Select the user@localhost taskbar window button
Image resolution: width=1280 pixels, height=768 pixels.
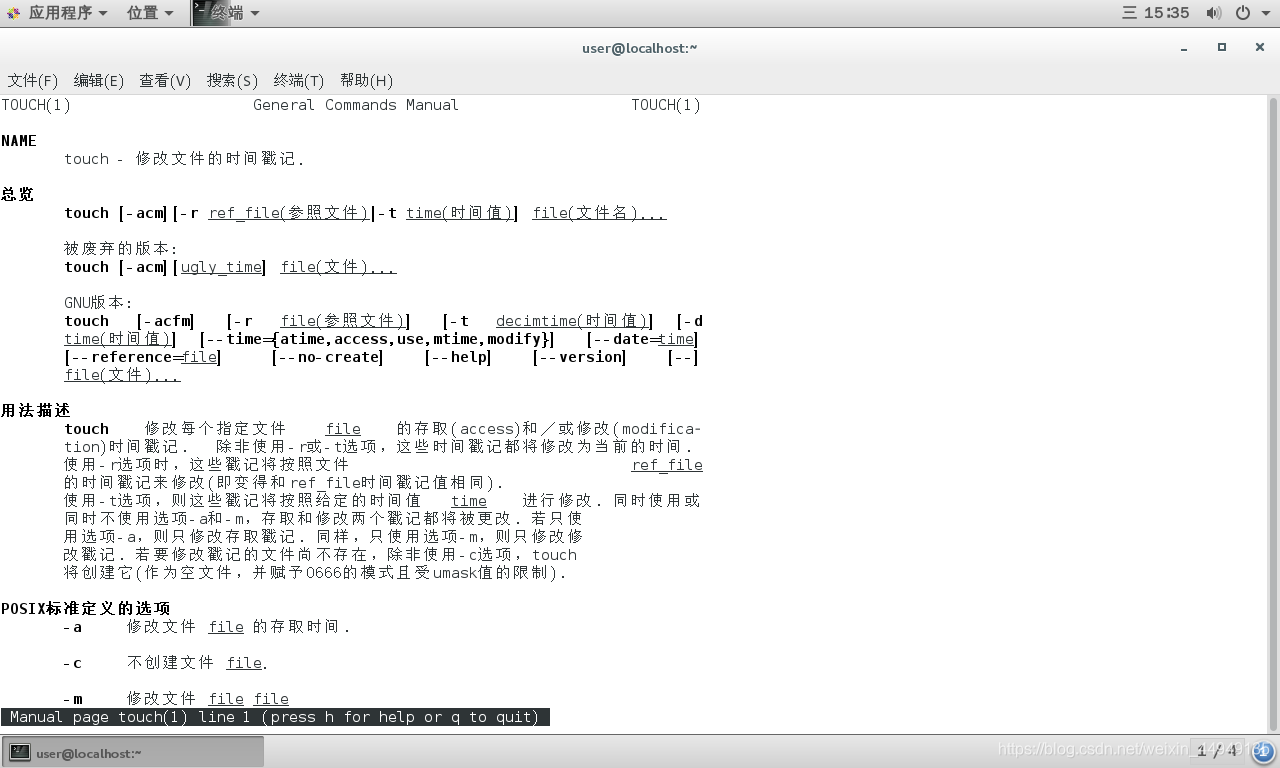click(134, 752)
